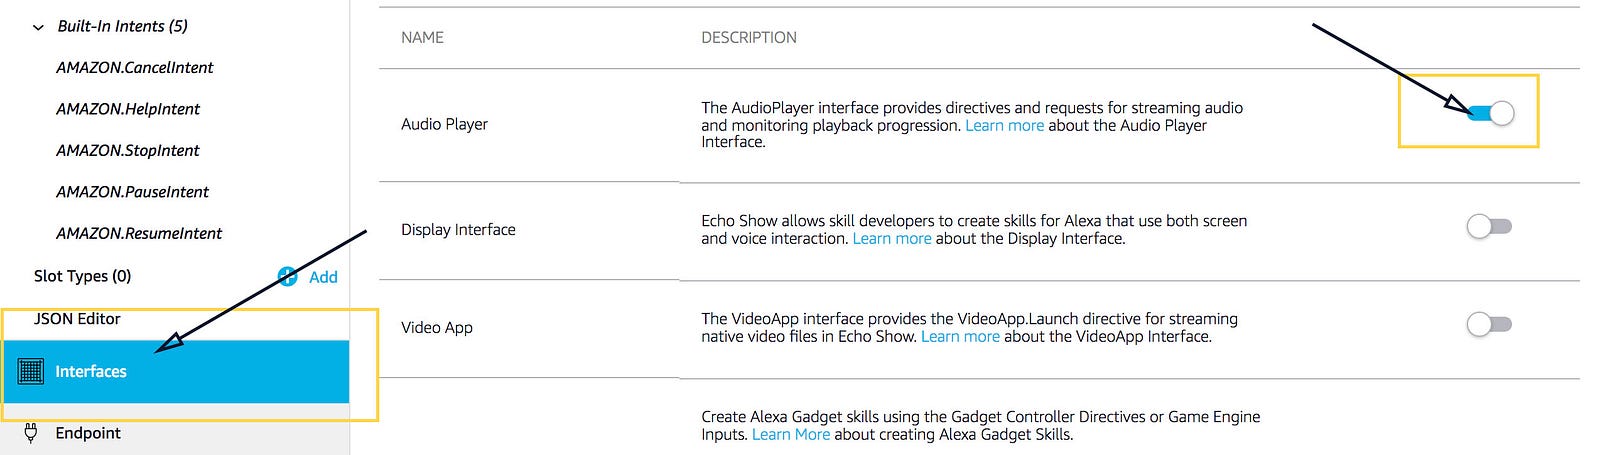Viewport: 1600px width, 455px height.
Task: Click the blue plus icon beside Slot Types
Action: 287,277
